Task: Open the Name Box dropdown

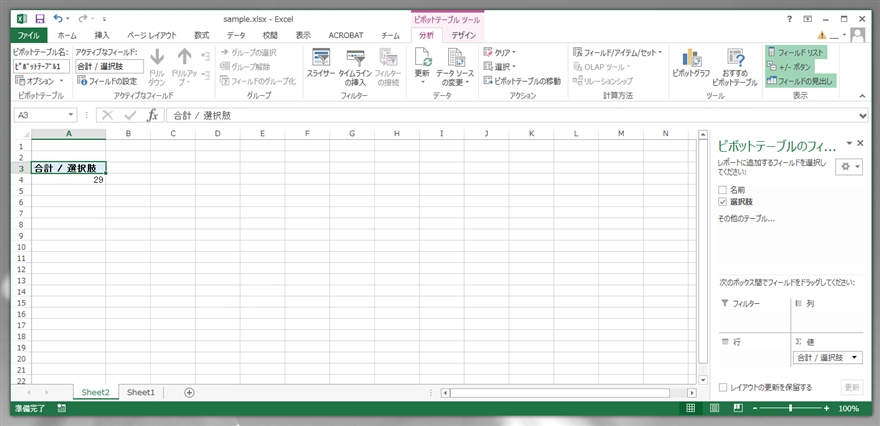Action: 71,115
